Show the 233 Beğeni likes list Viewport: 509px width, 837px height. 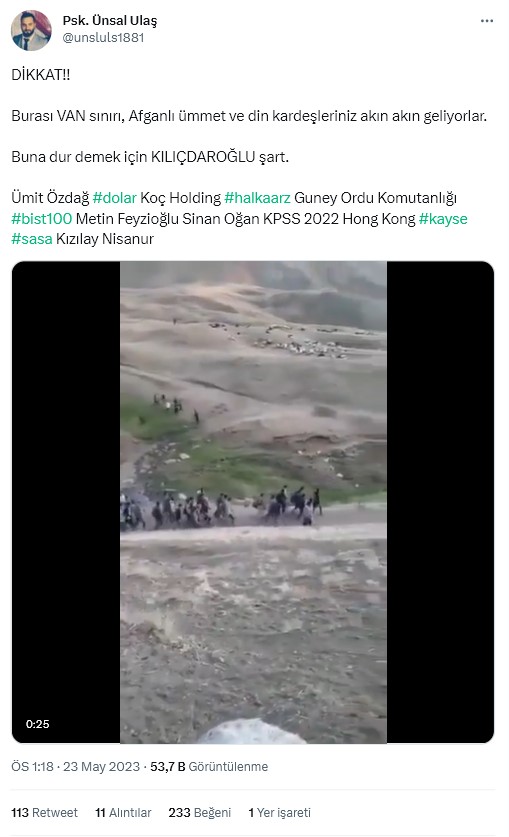tap(200, 813)
